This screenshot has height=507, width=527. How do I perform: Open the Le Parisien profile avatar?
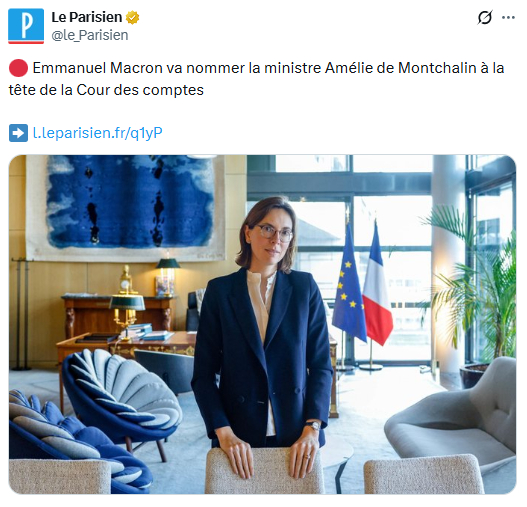click(26, 26)
